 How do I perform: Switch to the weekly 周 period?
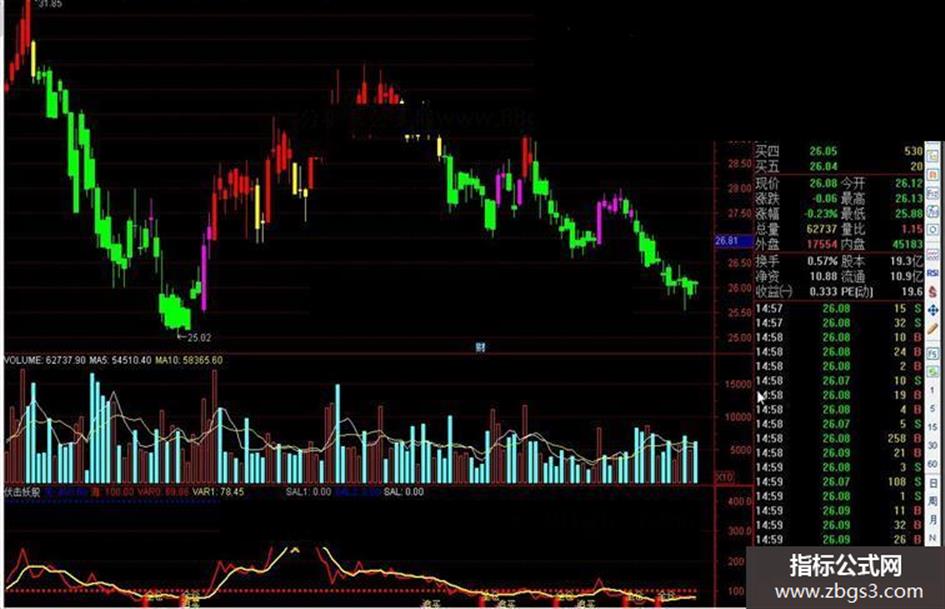(x=933, y=502)
